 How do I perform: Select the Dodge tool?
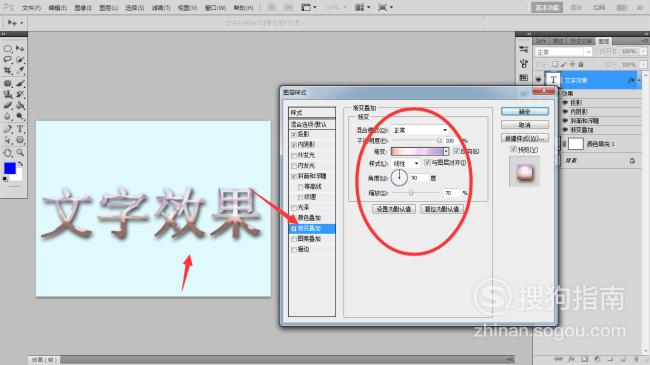coord(20,116)
